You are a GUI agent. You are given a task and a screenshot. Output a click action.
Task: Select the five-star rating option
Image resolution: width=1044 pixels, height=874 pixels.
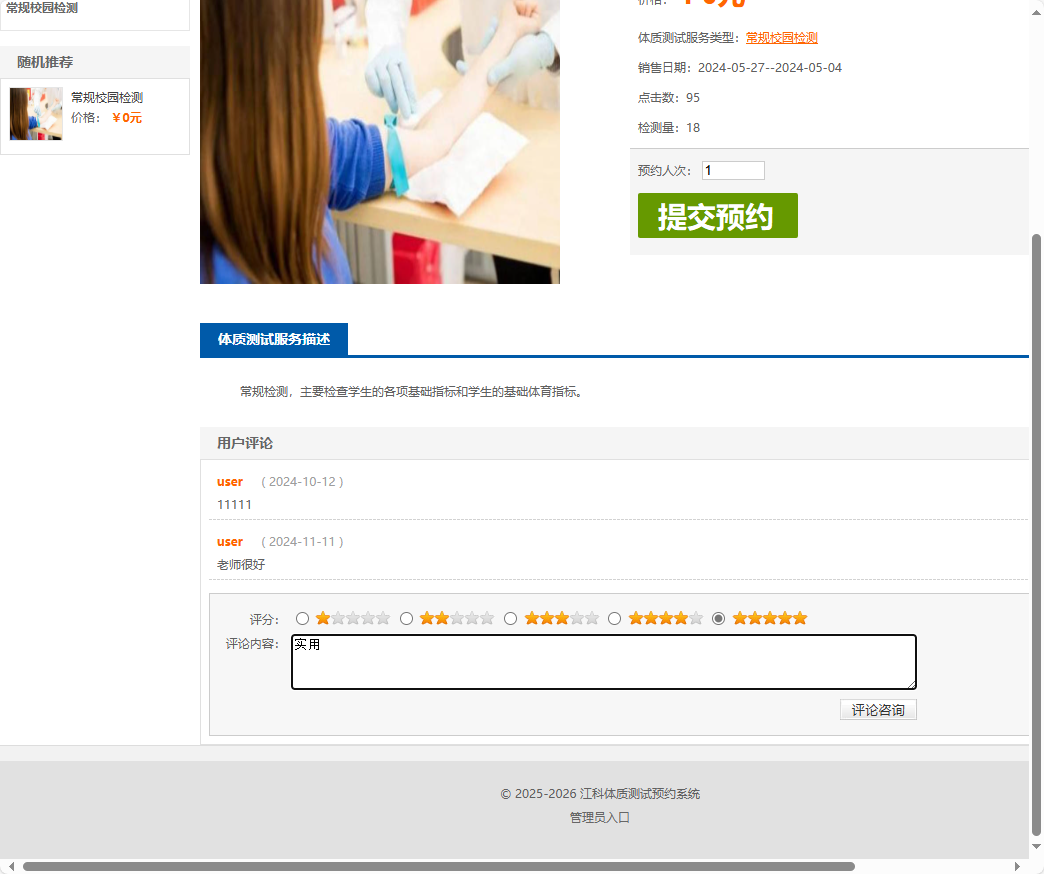point(719,618)
